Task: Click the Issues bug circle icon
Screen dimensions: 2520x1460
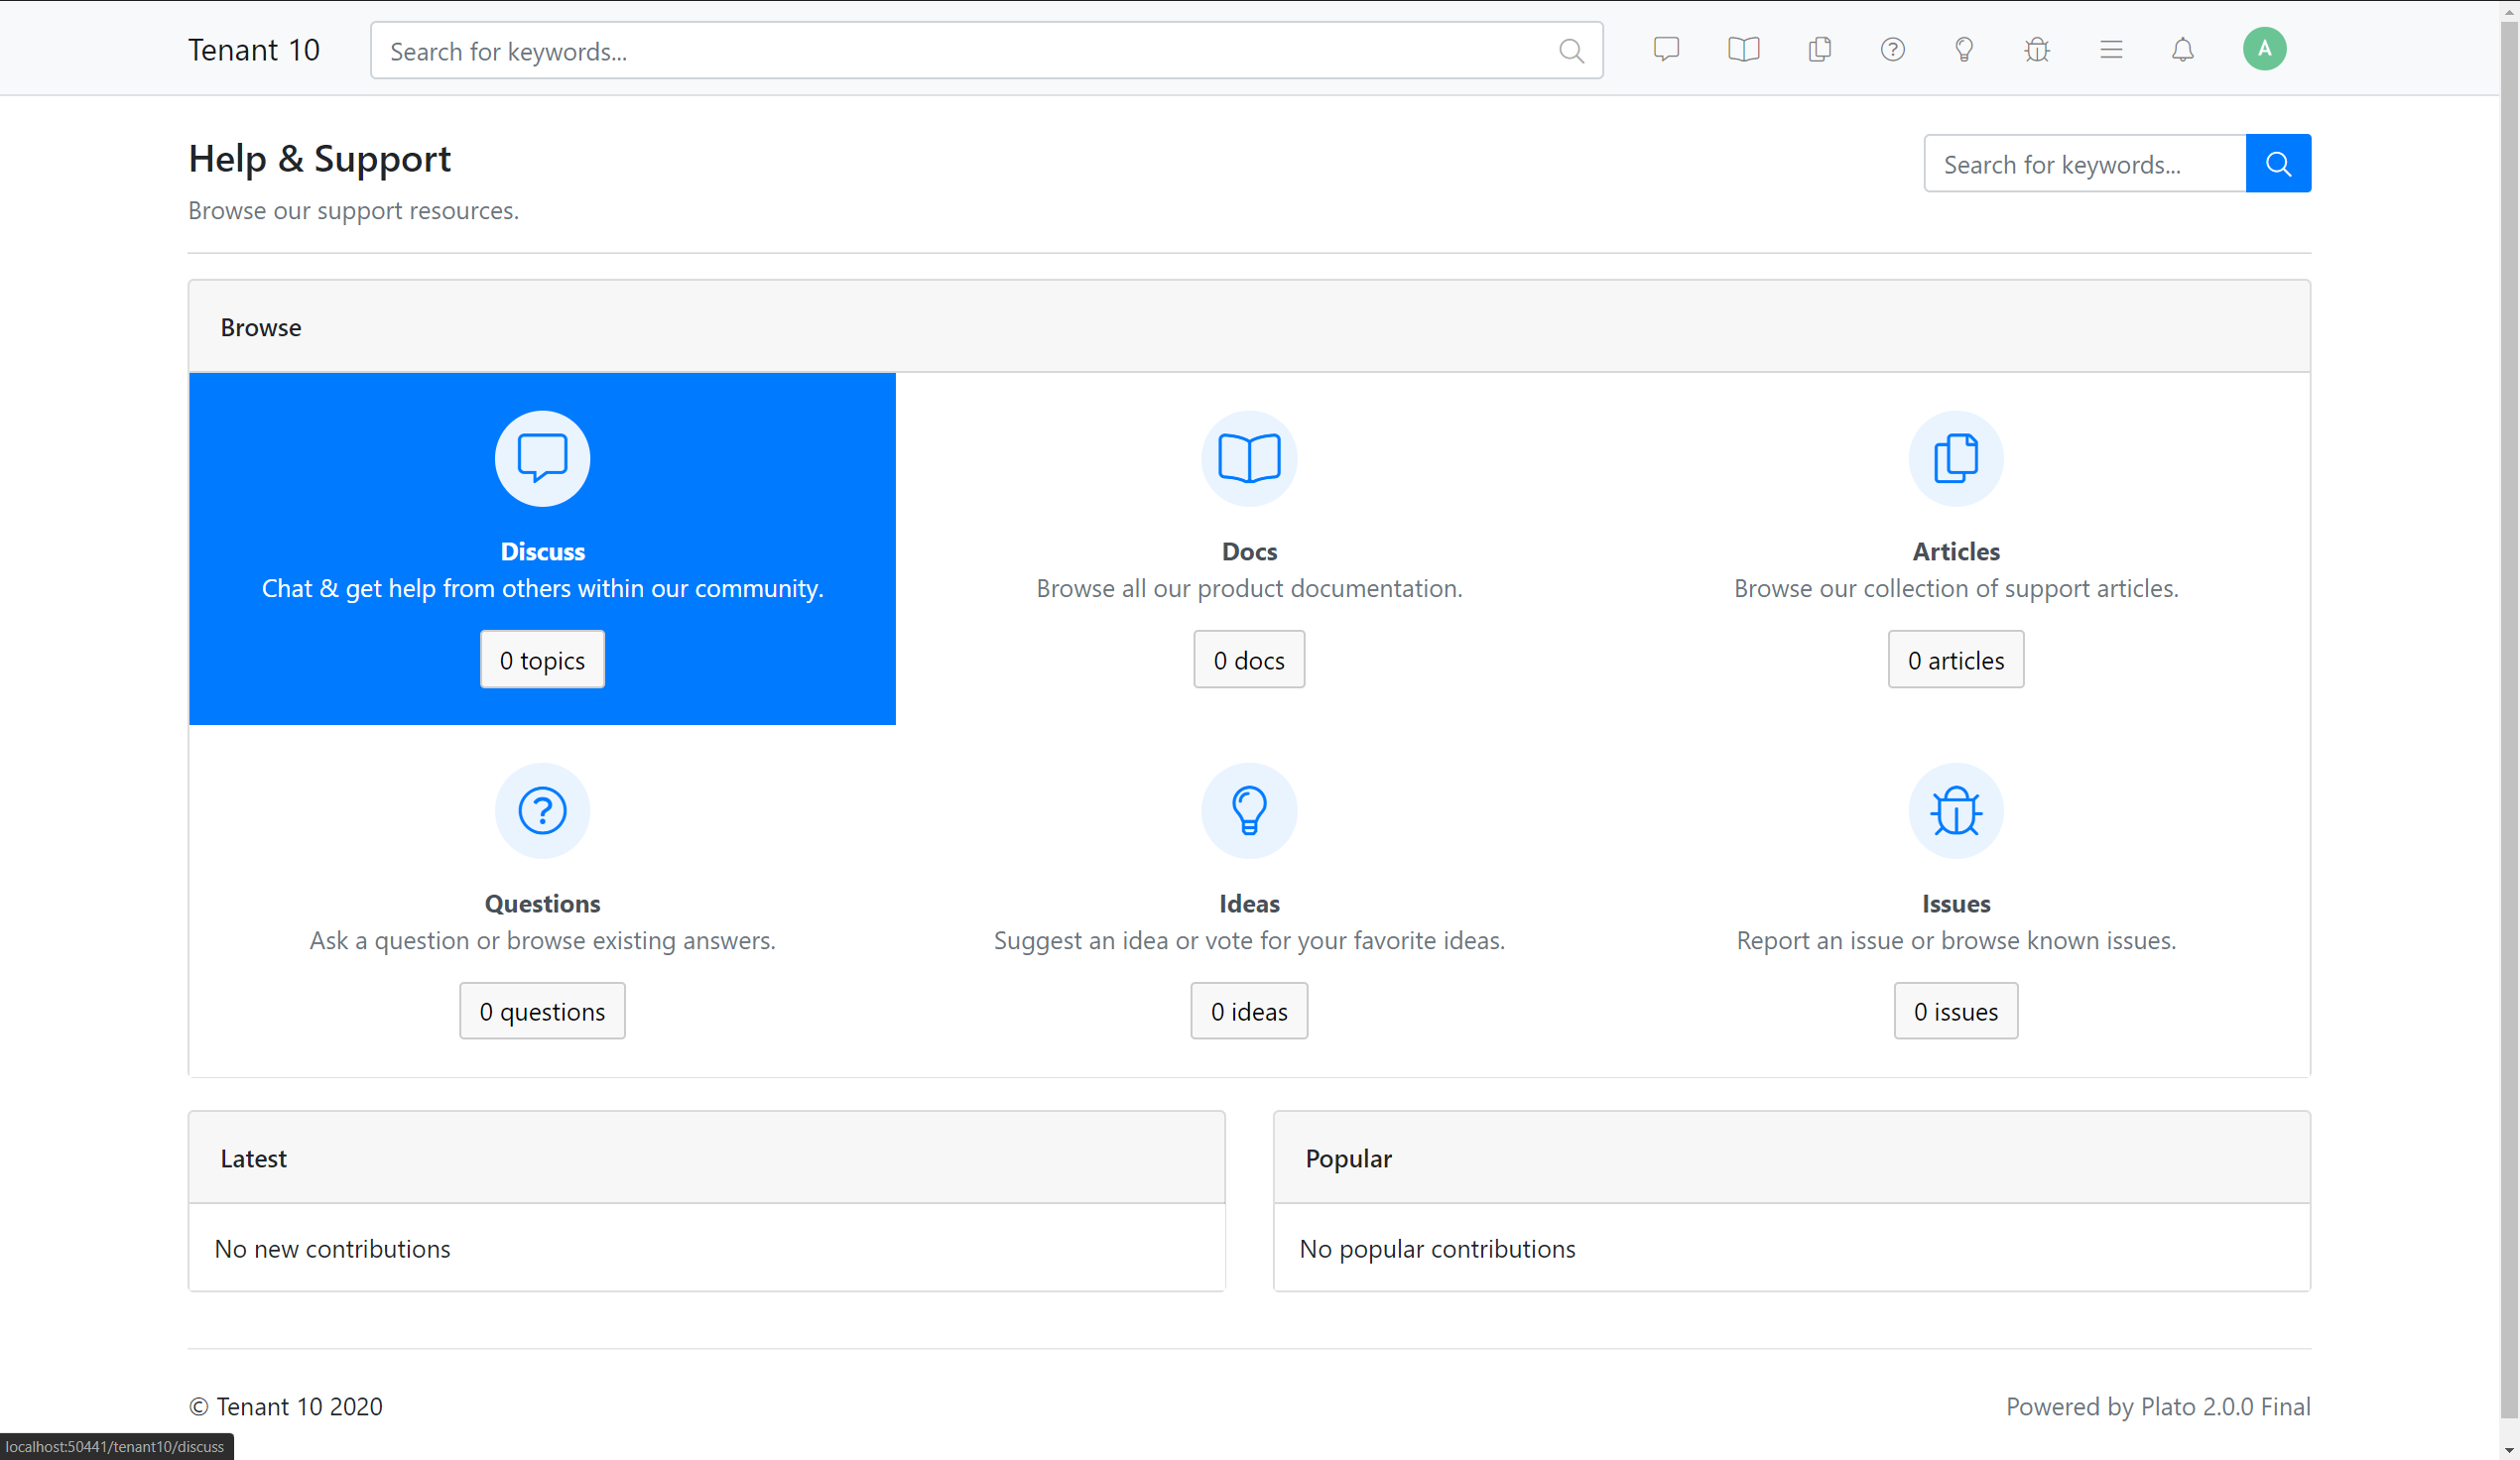Action: pos(1956,811)
